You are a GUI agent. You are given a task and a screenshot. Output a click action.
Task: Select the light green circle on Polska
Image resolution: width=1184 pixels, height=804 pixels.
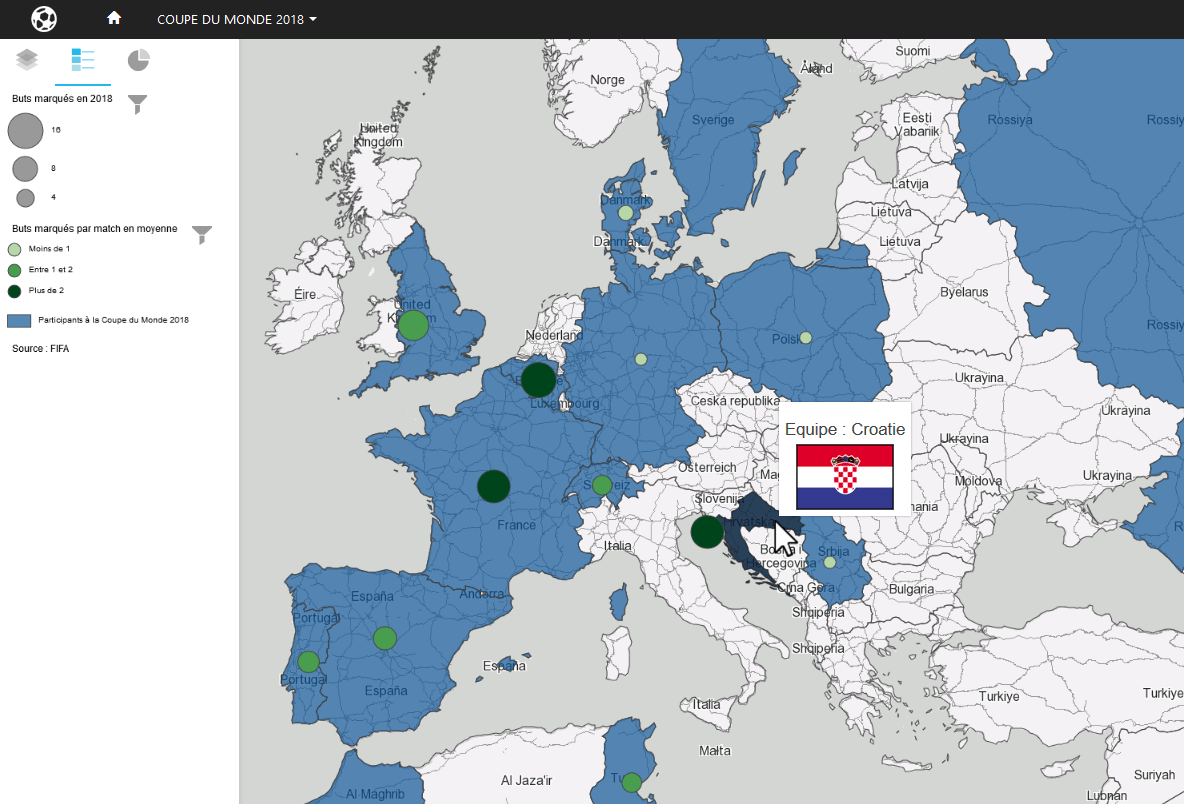[805, 338]
